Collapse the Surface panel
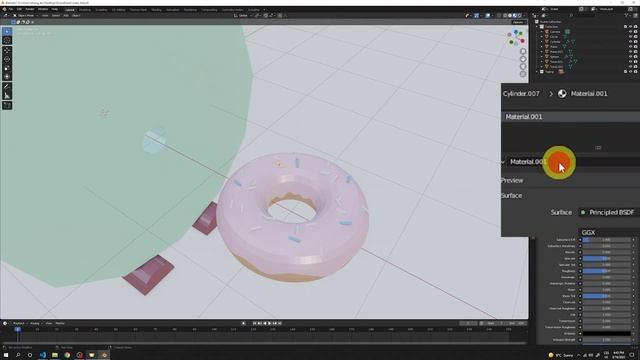Viewport: 640px width, 360px height. 511,196
